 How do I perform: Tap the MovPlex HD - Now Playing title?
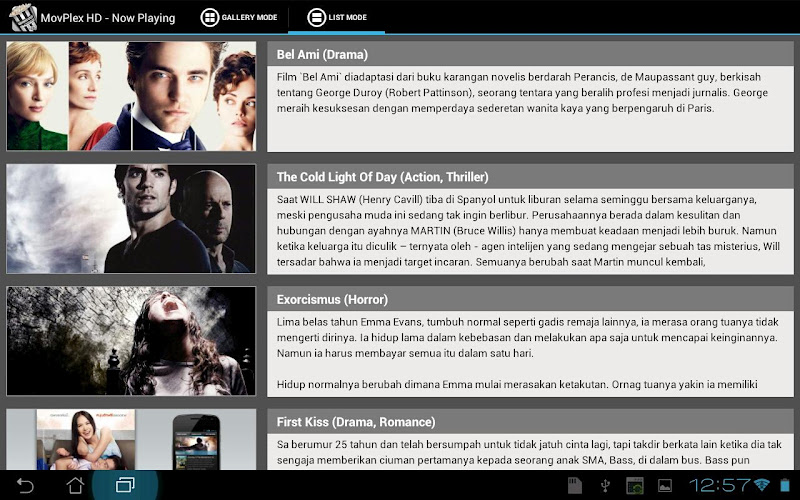pos(108,18)
